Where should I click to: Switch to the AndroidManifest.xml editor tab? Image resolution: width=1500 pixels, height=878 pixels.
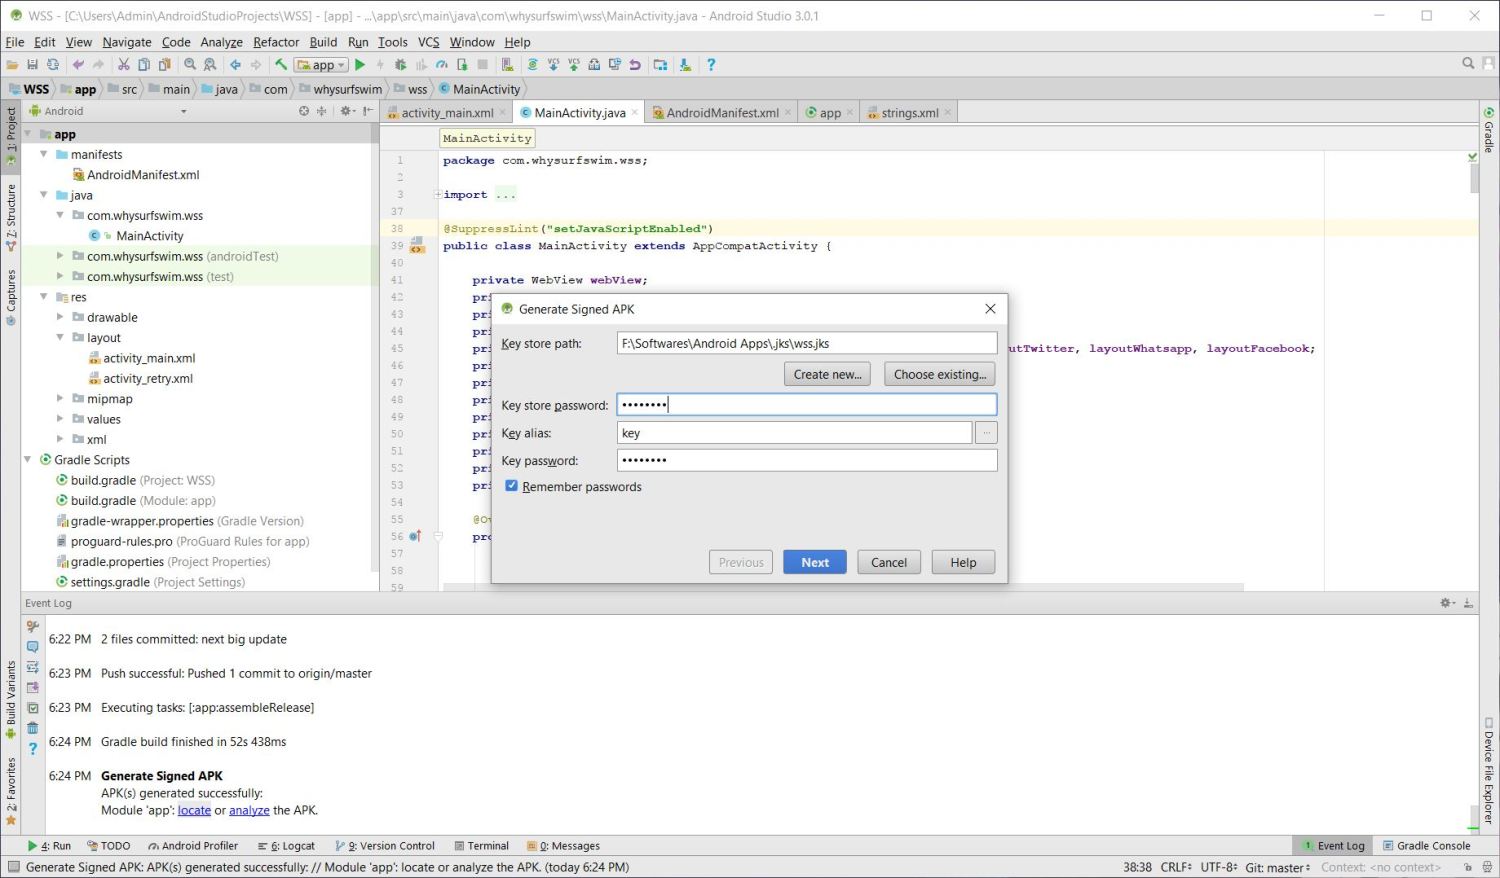[x=721, y=113]
